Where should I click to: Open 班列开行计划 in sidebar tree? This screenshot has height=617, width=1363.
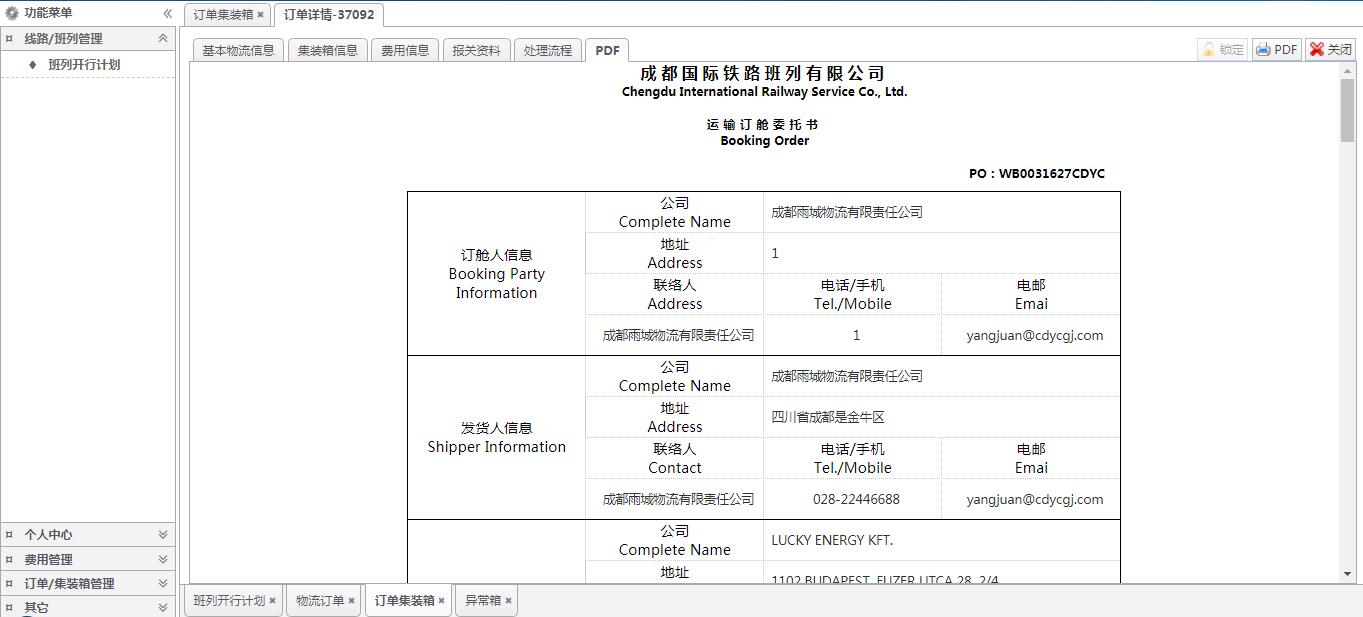tap(84, 65)
